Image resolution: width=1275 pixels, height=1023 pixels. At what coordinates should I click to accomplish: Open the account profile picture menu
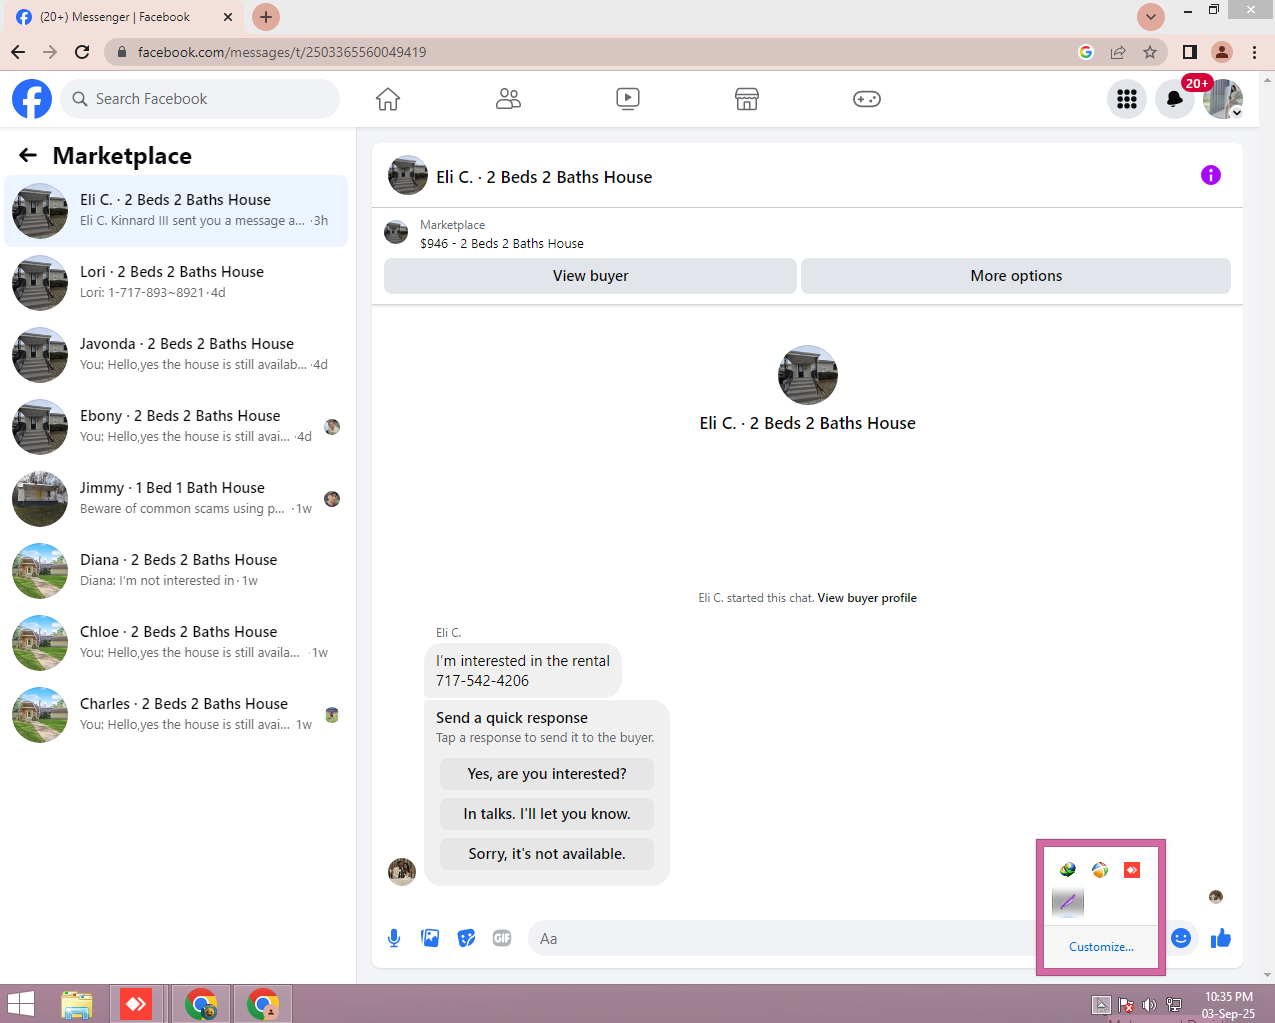click(1223, 99)
